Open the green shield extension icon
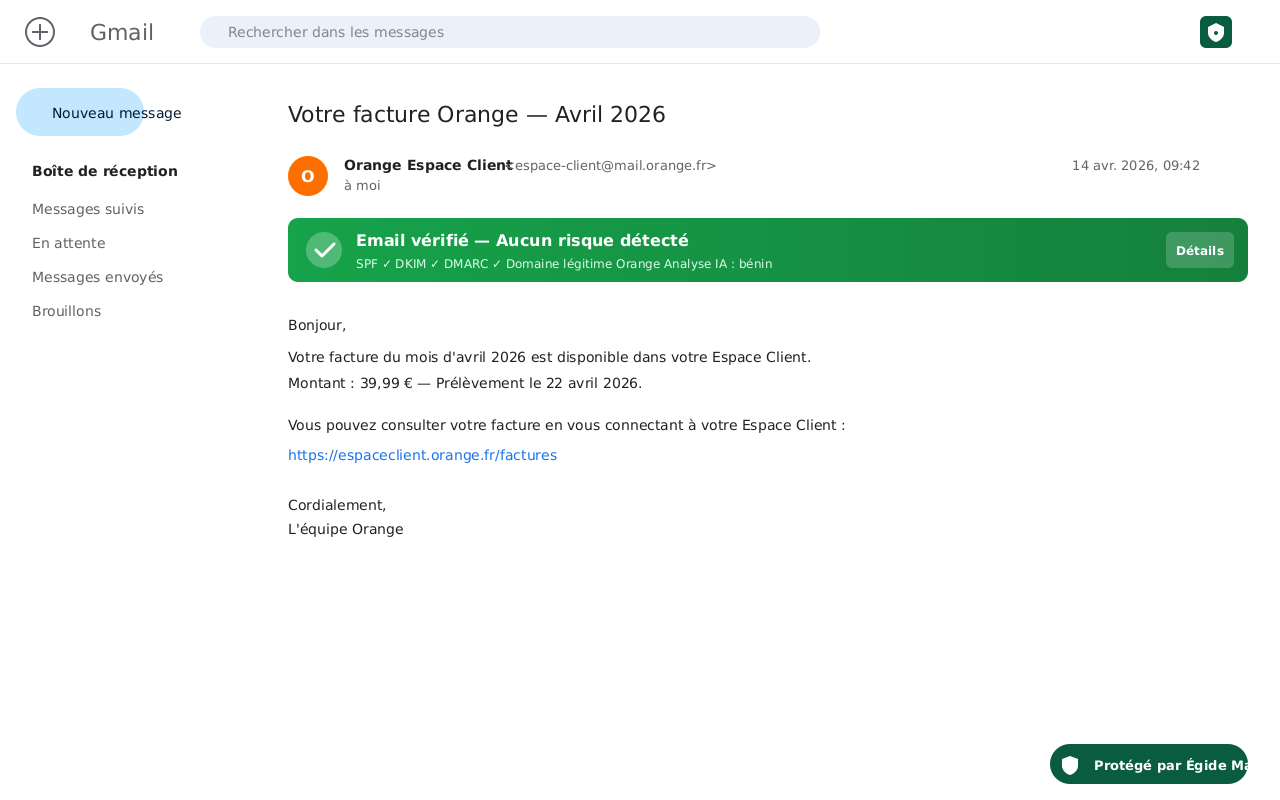The image size is (1280, 800). [x=1216, y=32]
